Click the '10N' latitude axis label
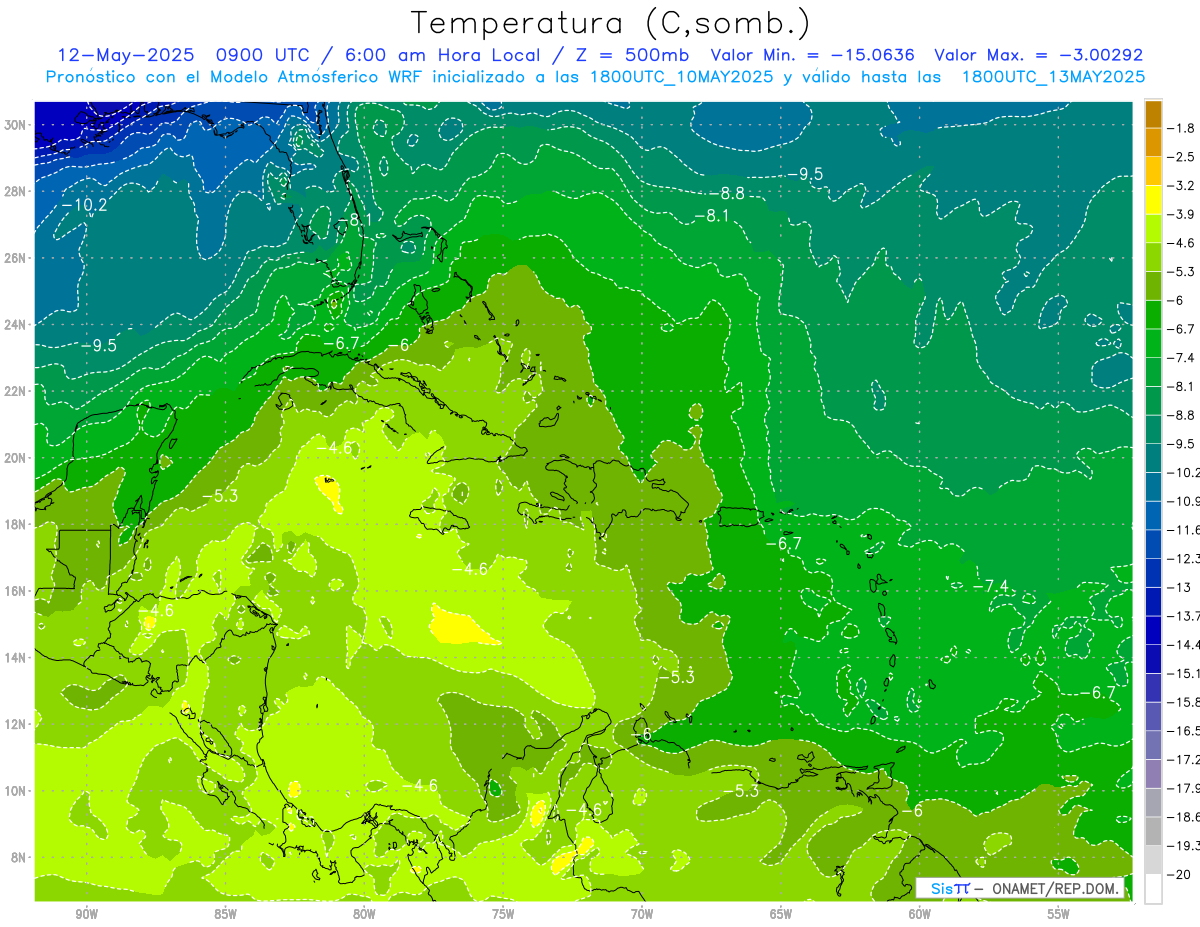This screenshot has width=1200, height=927. pos(17,790)
